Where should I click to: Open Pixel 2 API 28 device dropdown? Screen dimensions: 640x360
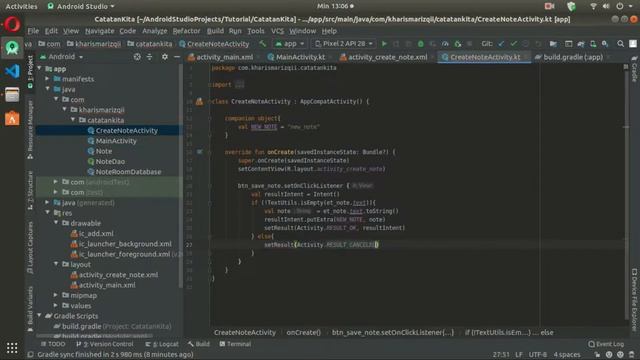click(x=344, y=44)
